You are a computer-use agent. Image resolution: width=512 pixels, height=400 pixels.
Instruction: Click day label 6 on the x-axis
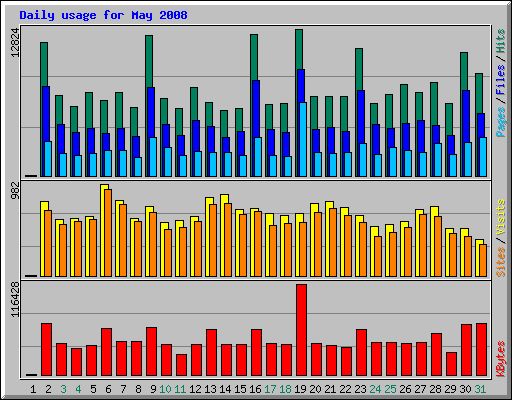click(x=108, y=389)
